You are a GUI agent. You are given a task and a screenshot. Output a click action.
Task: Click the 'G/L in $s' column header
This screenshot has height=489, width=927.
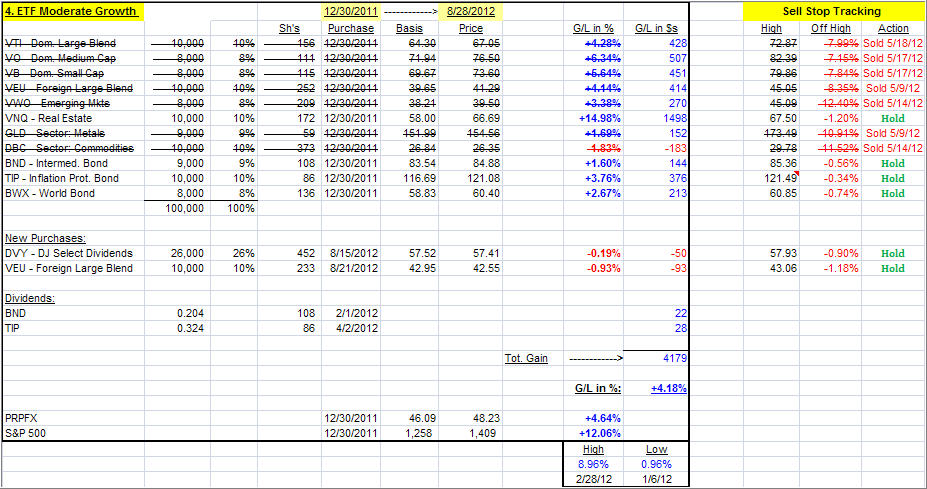[656, 28]
